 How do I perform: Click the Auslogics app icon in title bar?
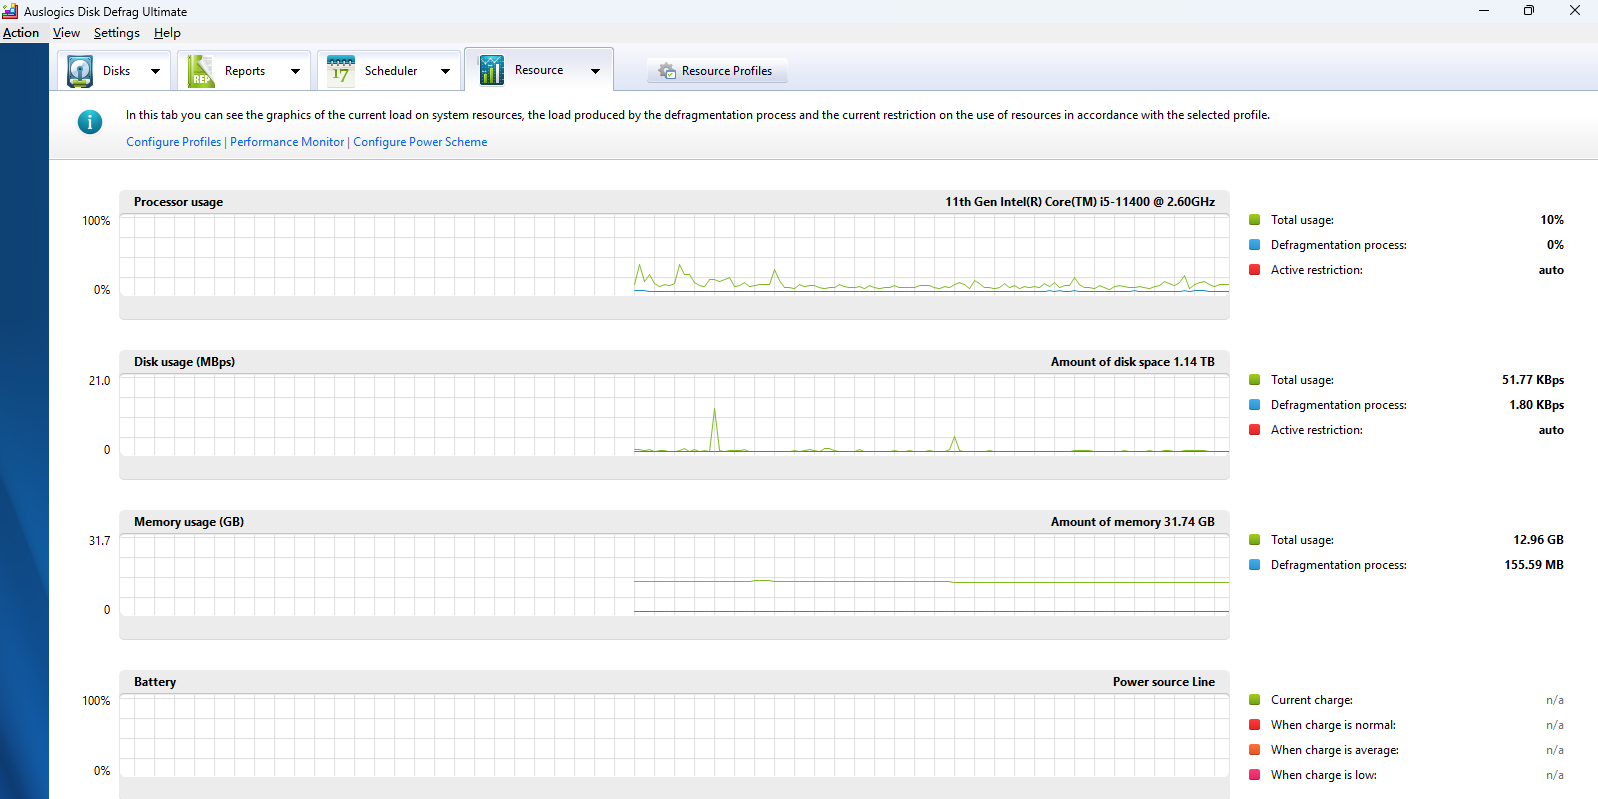[x=10, y=11]
